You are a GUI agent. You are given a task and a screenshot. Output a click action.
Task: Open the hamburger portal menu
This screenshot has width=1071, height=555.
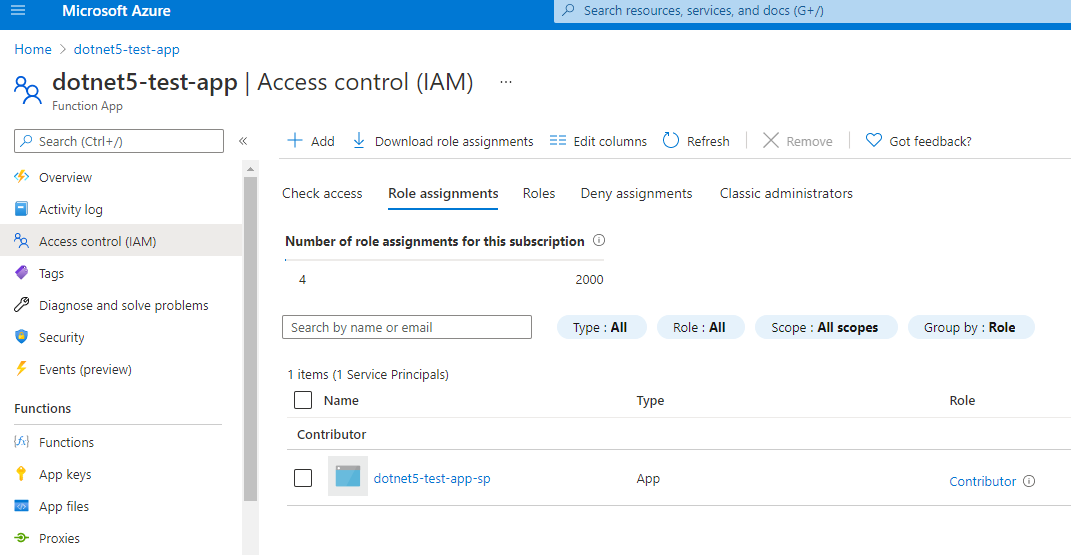click(18, 10)
